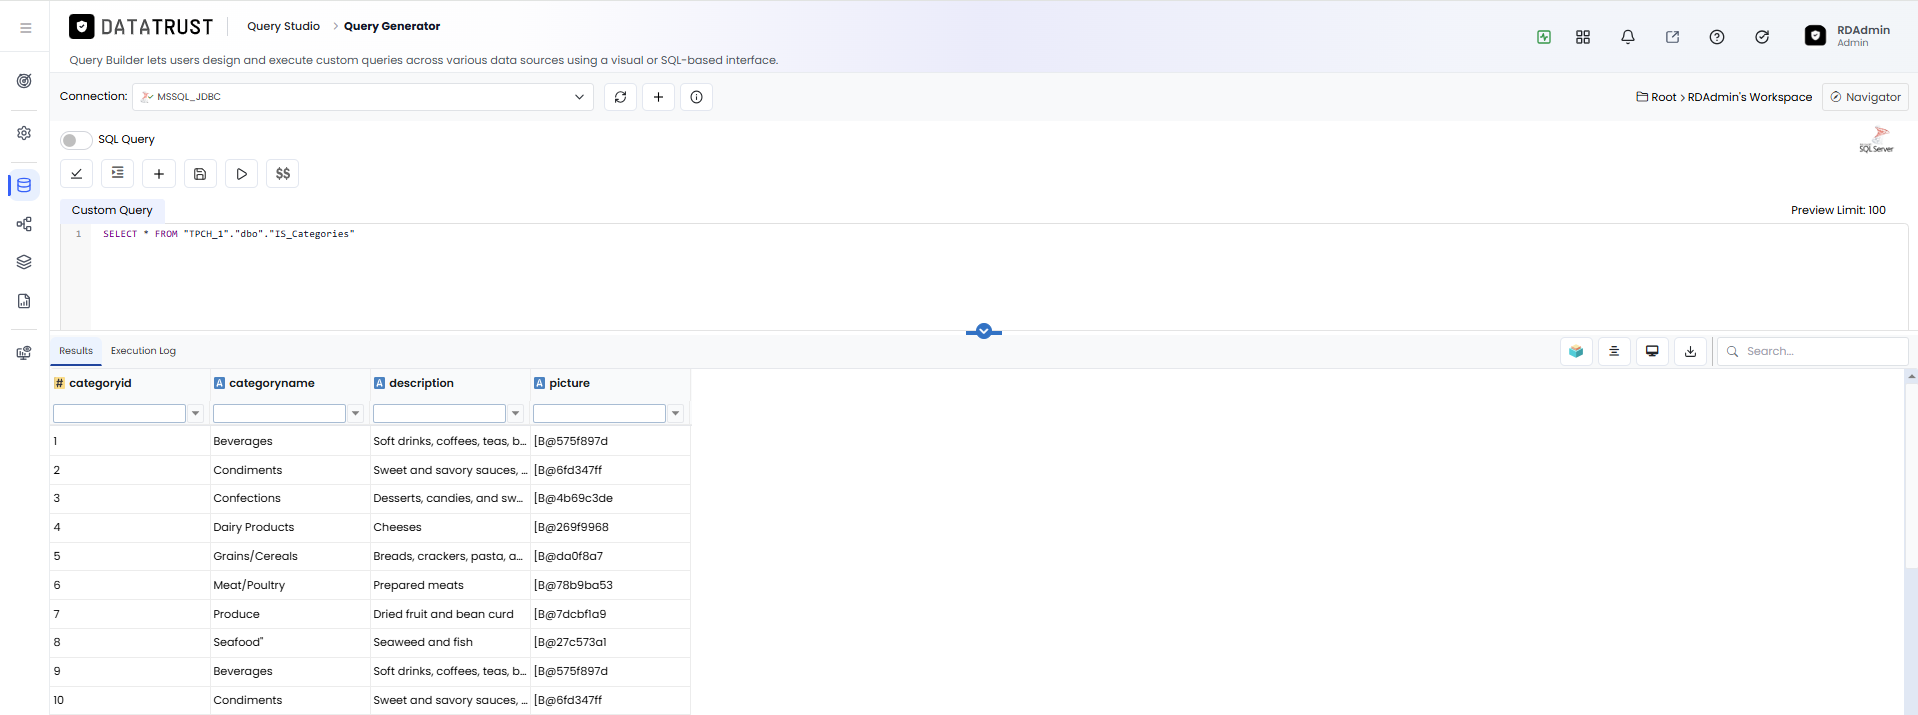This screenshot has height=715, width=1918.
Task: Open the report document icon in sidebar
Action: pos(24,301)
